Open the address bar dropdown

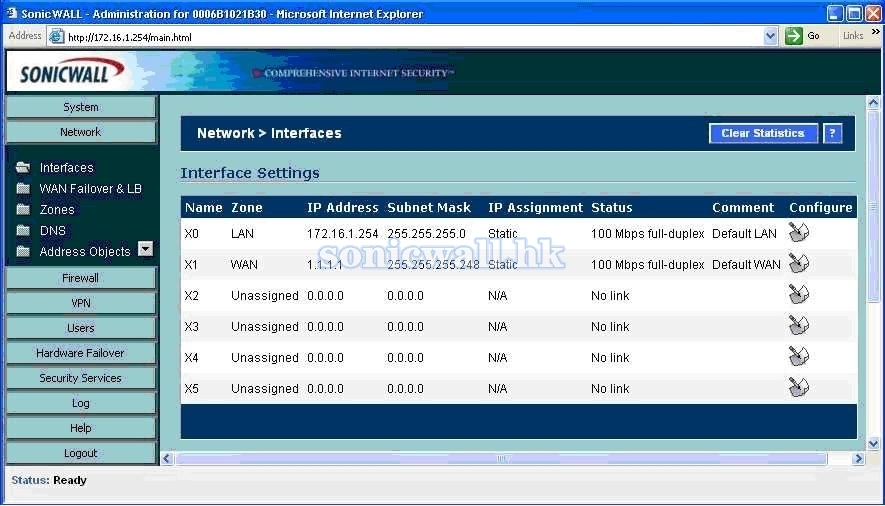coord(770,37)
